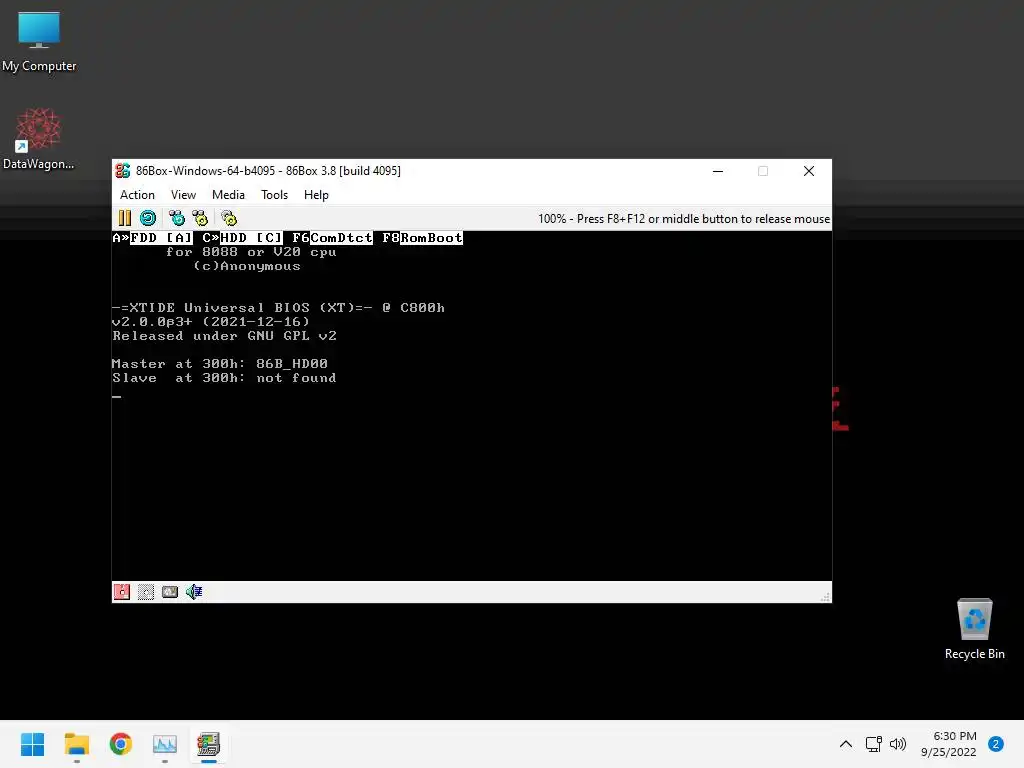
Task: Send Ctrl+Alt+Esc via toolbar icon
Action: (200, 218)
